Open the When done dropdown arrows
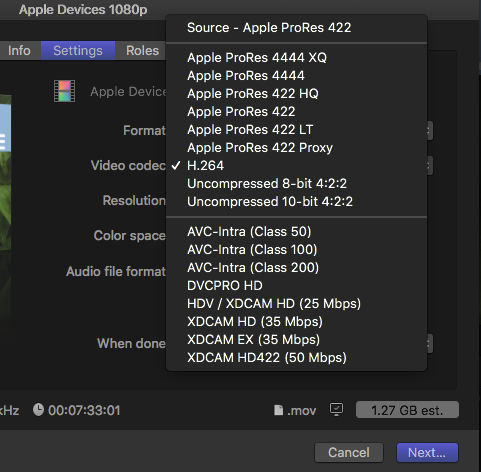 pos(429,344)
